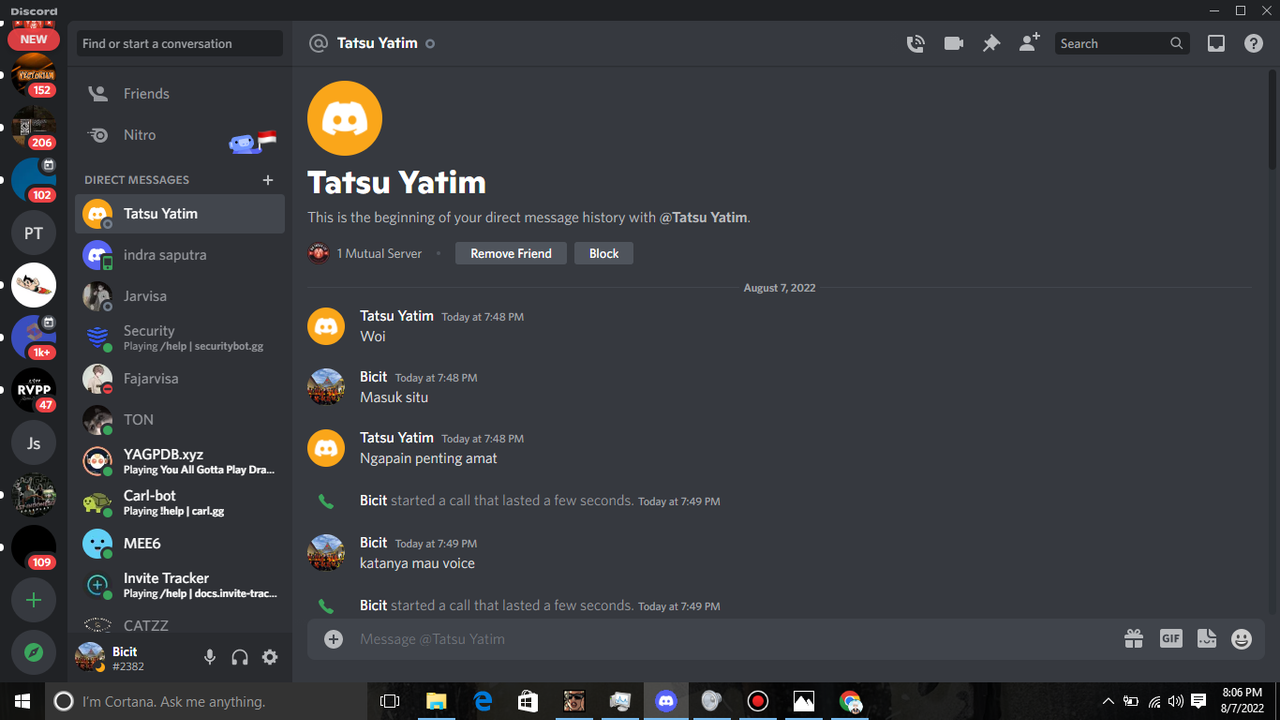Open the TON conversation
1280x720 pixels.
click(180, 420)
